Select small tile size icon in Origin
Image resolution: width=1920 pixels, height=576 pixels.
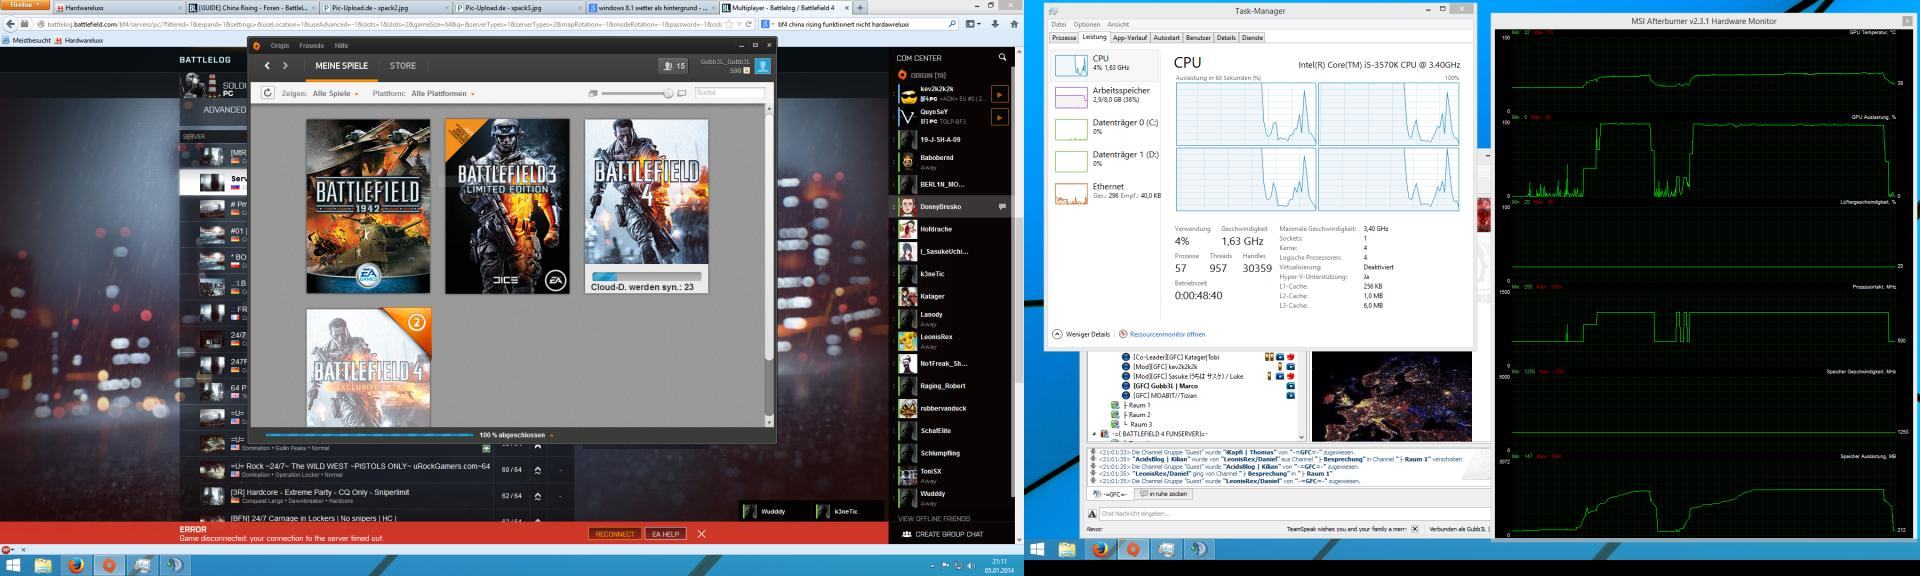593,93
